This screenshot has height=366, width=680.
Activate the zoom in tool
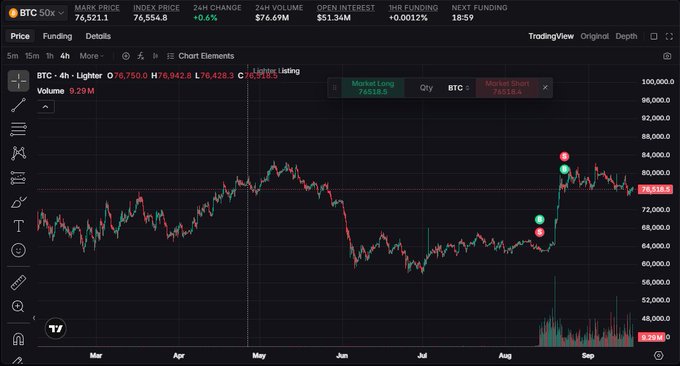point(18,306)
